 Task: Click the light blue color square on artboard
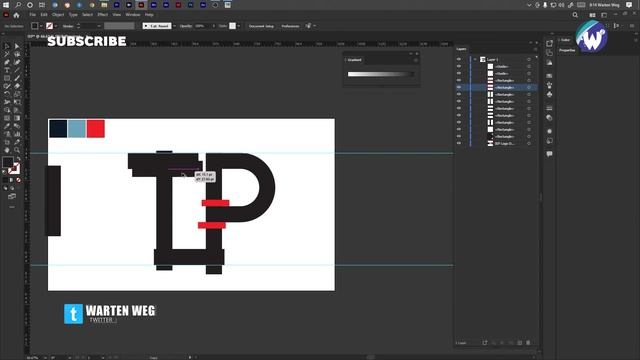(x=77, y=129)
